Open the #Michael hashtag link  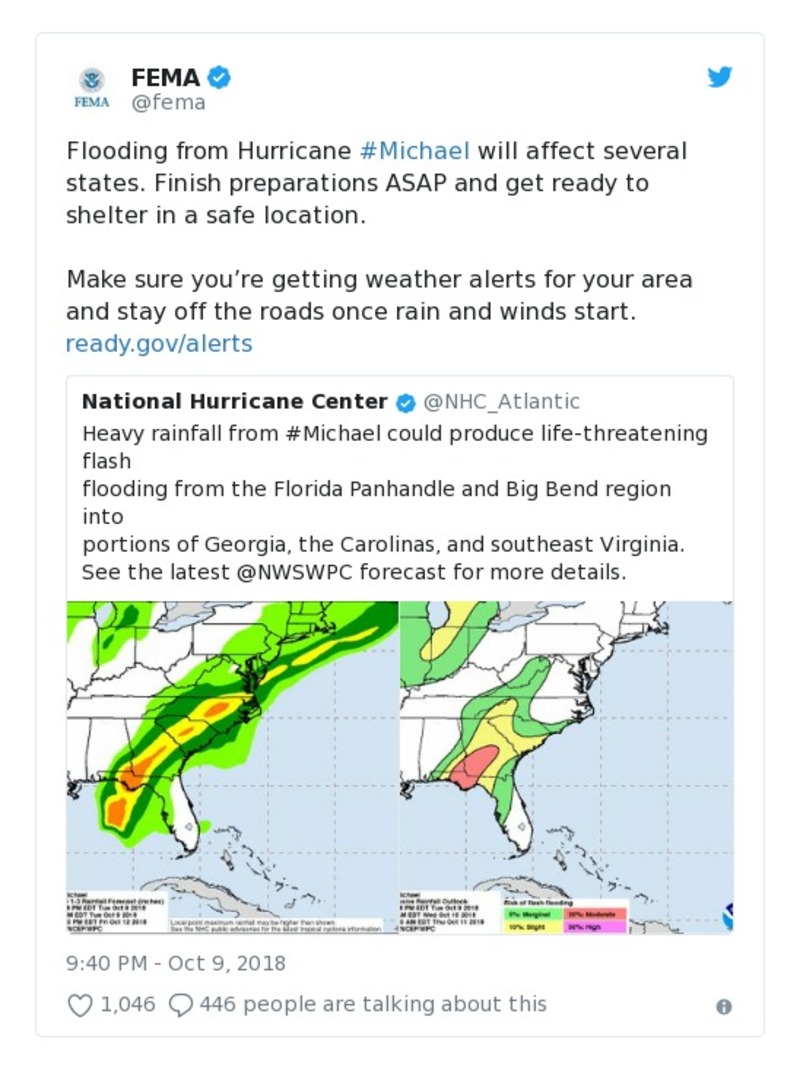[x=414, y=151]
